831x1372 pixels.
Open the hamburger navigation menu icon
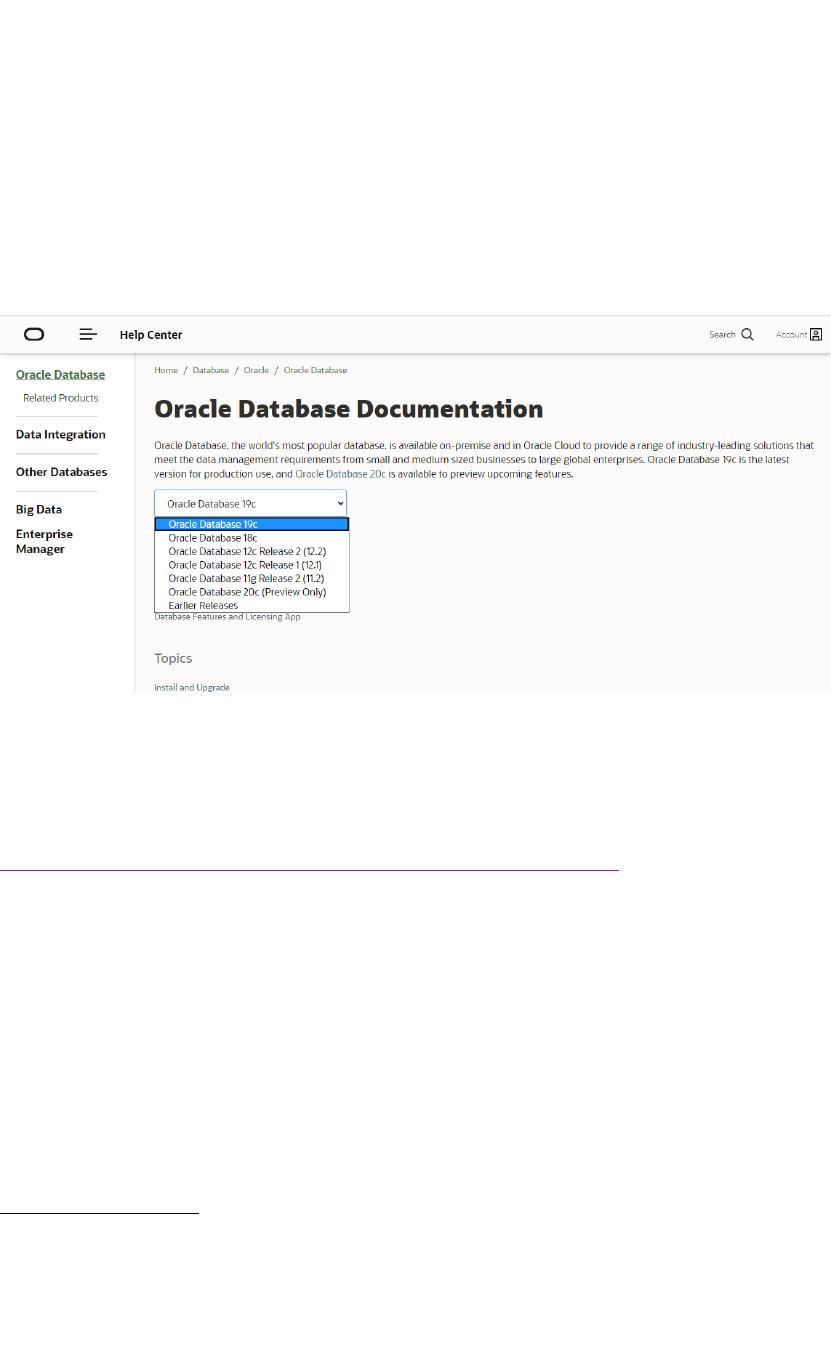click(x=88, y=335)
